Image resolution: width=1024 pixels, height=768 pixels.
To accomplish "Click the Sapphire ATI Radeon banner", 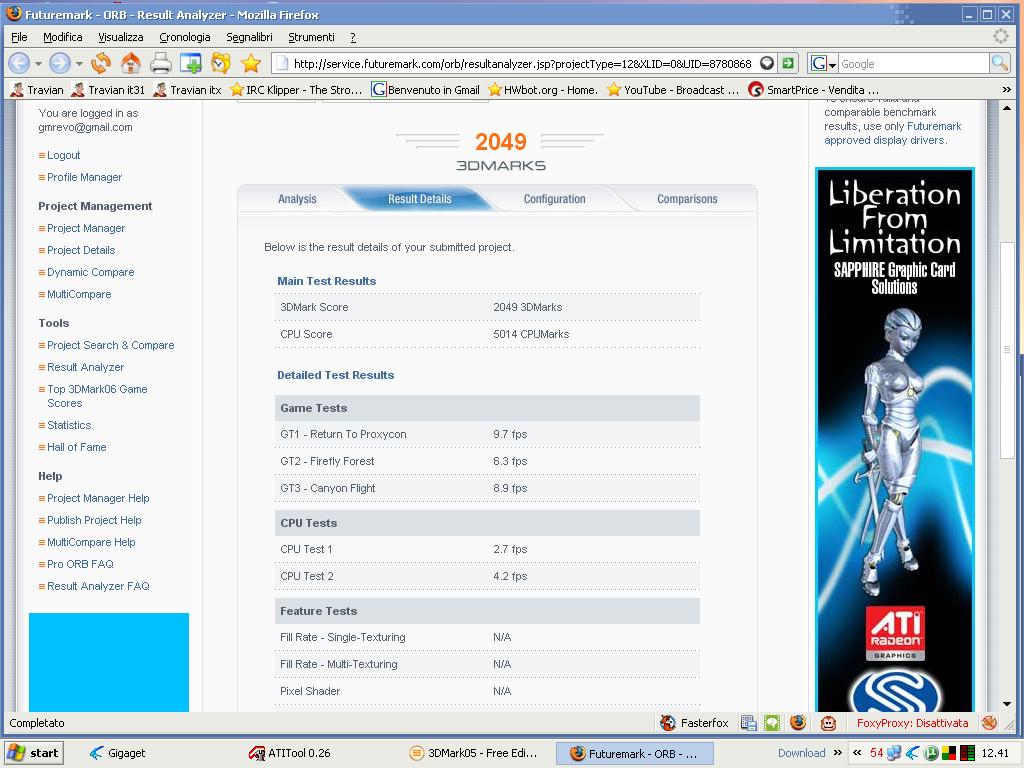I will [x=895, y=439].
